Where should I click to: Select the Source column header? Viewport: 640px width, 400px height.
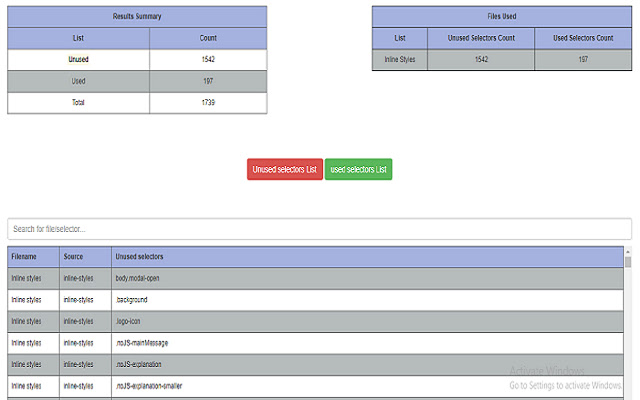pyautogui.click(x=85, y=257)
